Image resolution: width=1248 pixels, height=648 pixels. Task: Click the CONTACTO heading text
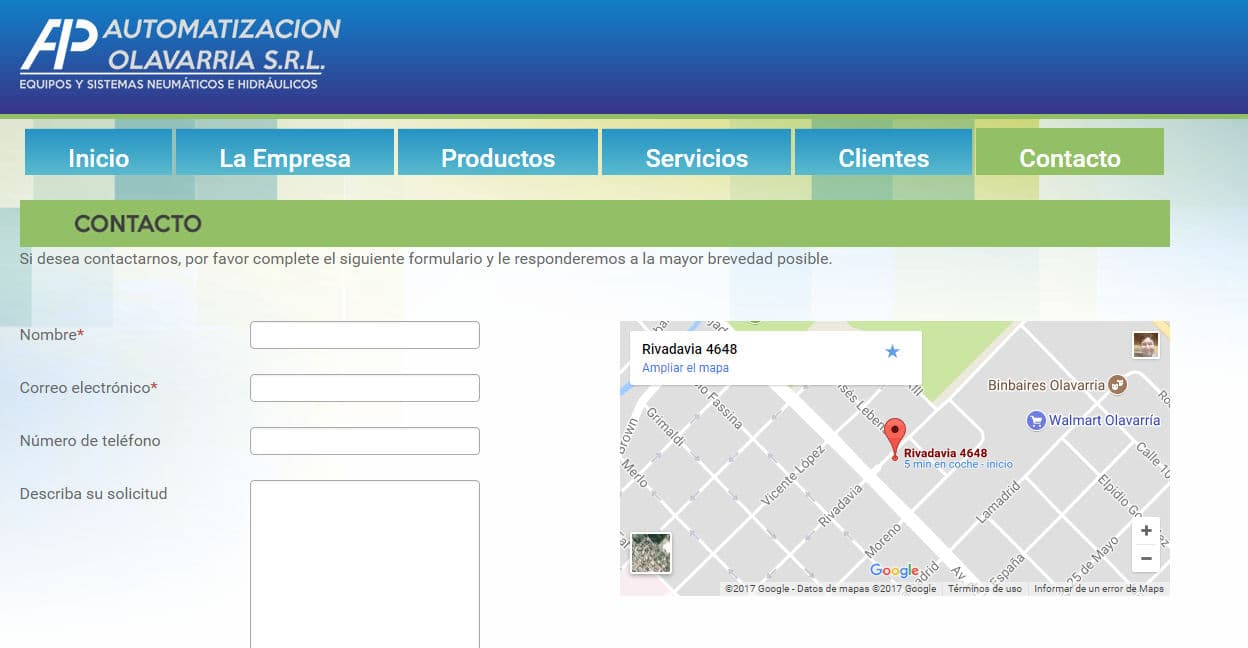(x=138, y=224)
